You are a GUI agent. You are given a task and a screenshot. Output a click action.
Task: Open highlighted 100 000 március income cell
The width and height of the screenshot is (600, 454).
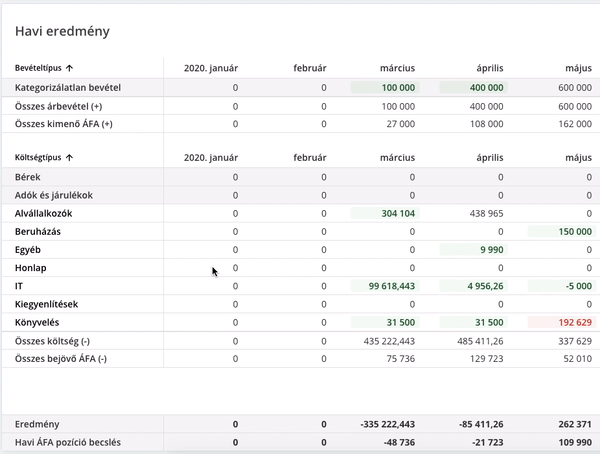tap(385, 88)
